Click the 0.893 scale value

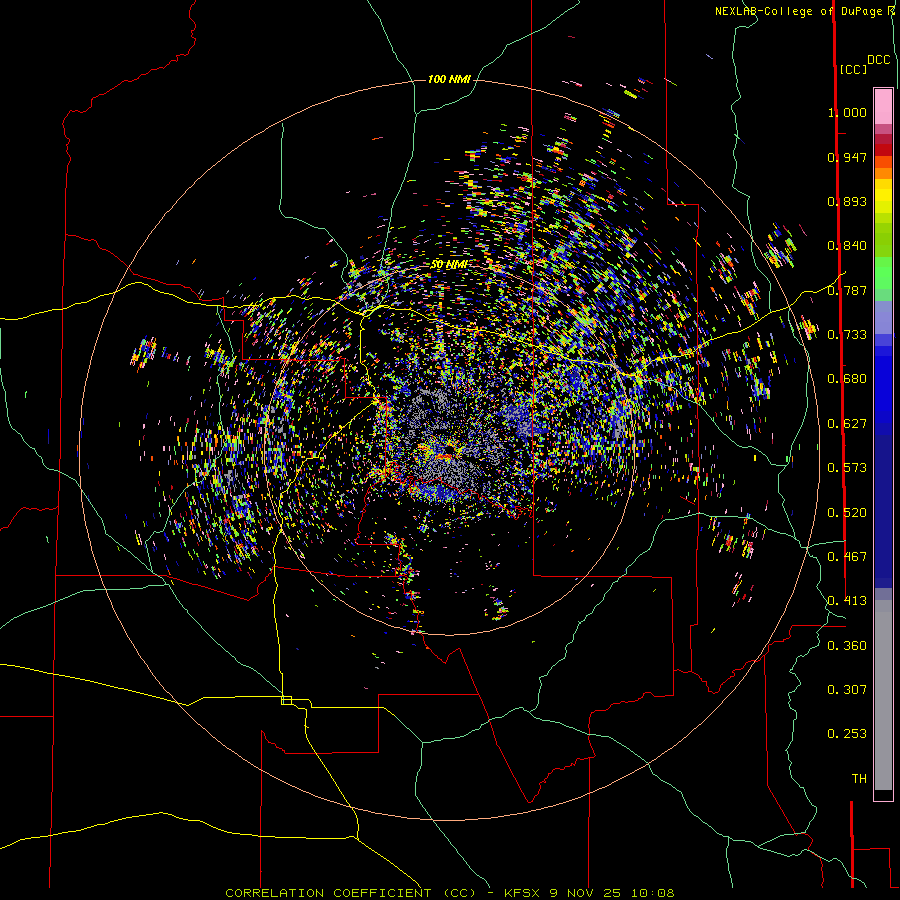point(847,201)
